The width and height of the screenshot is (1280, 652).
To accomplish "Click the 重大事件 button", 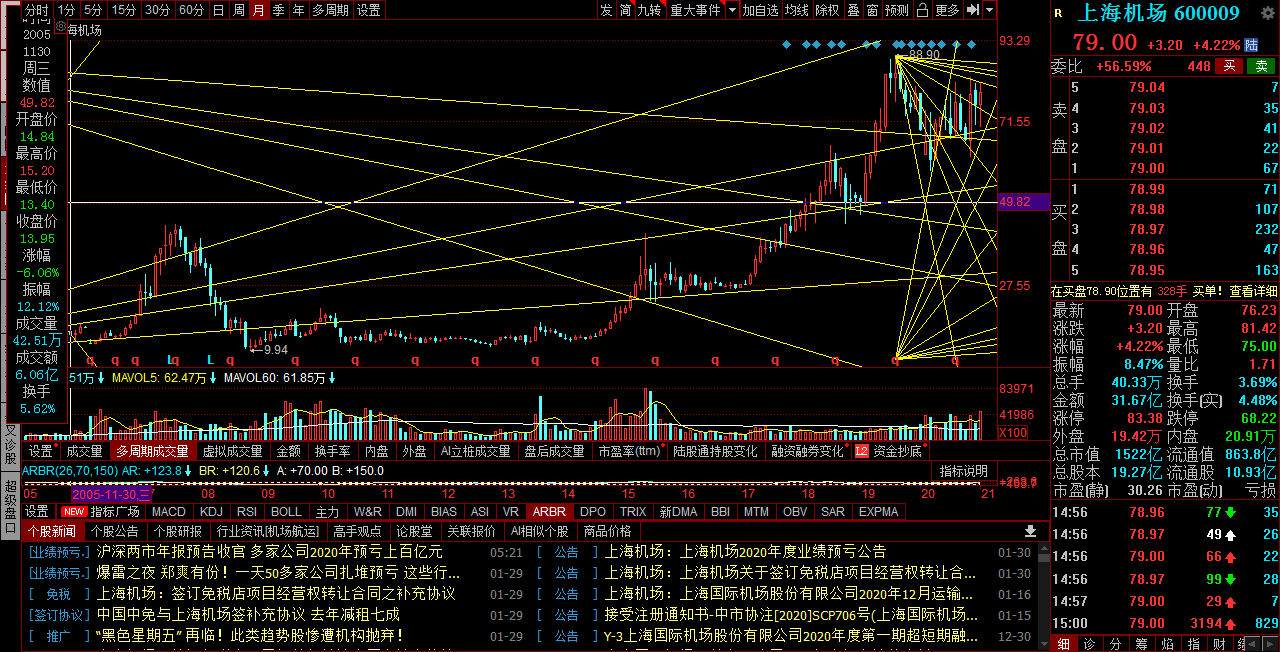I will tap(695, 10).
